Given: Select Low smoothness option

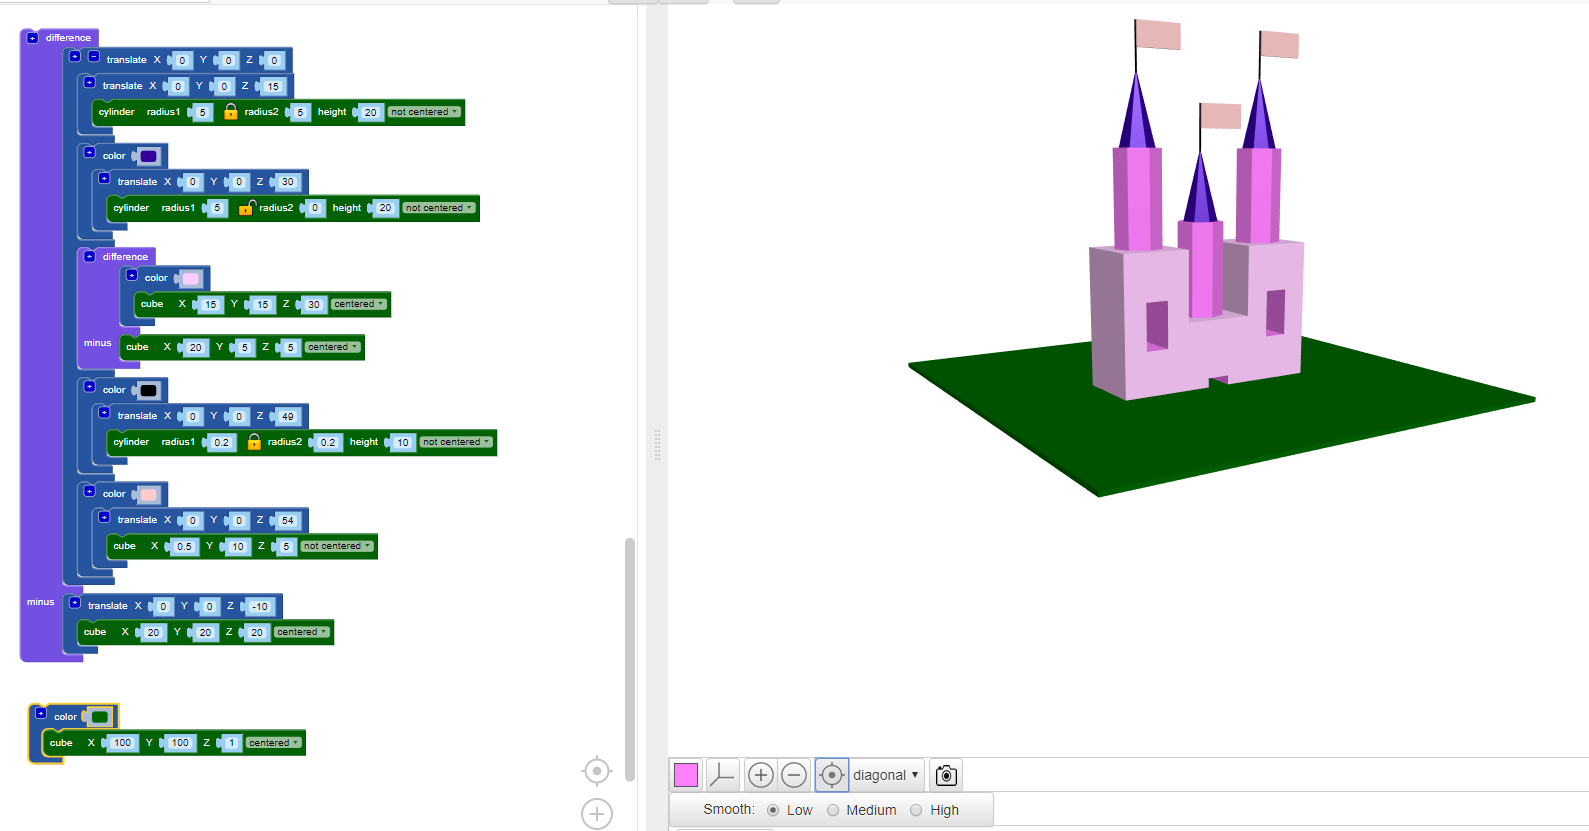Looking at the screenshot, I should pyautogui.click(x=773, y=810).
